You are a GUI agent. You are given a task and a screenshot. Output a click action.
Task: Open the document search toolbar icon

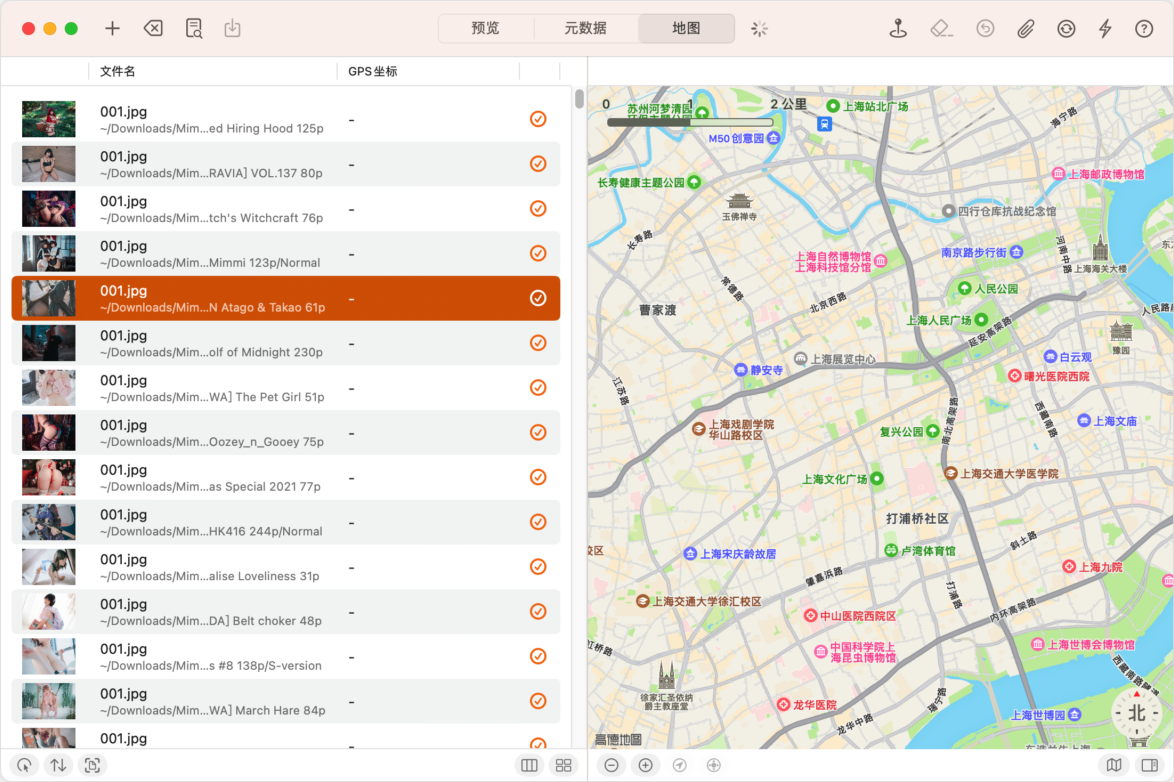pos(194,28)
